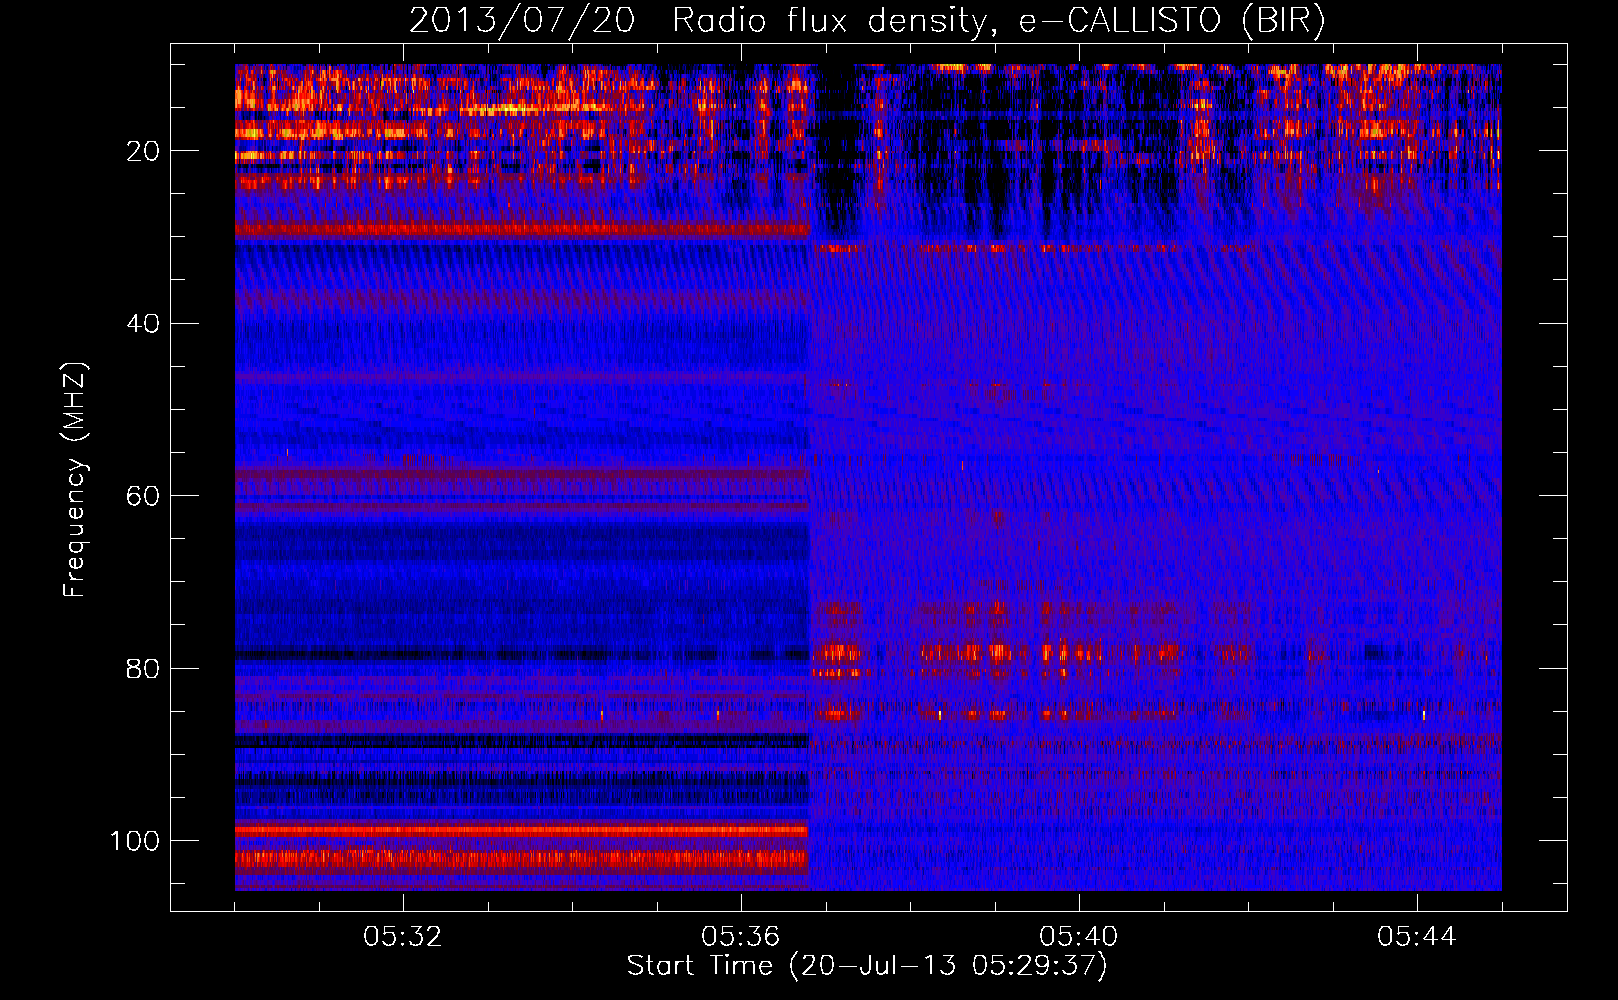Click the Frequency (MHZ) axis label
The height and width of the screenshot is (1000, 1618).
click(x=75, y=480)
